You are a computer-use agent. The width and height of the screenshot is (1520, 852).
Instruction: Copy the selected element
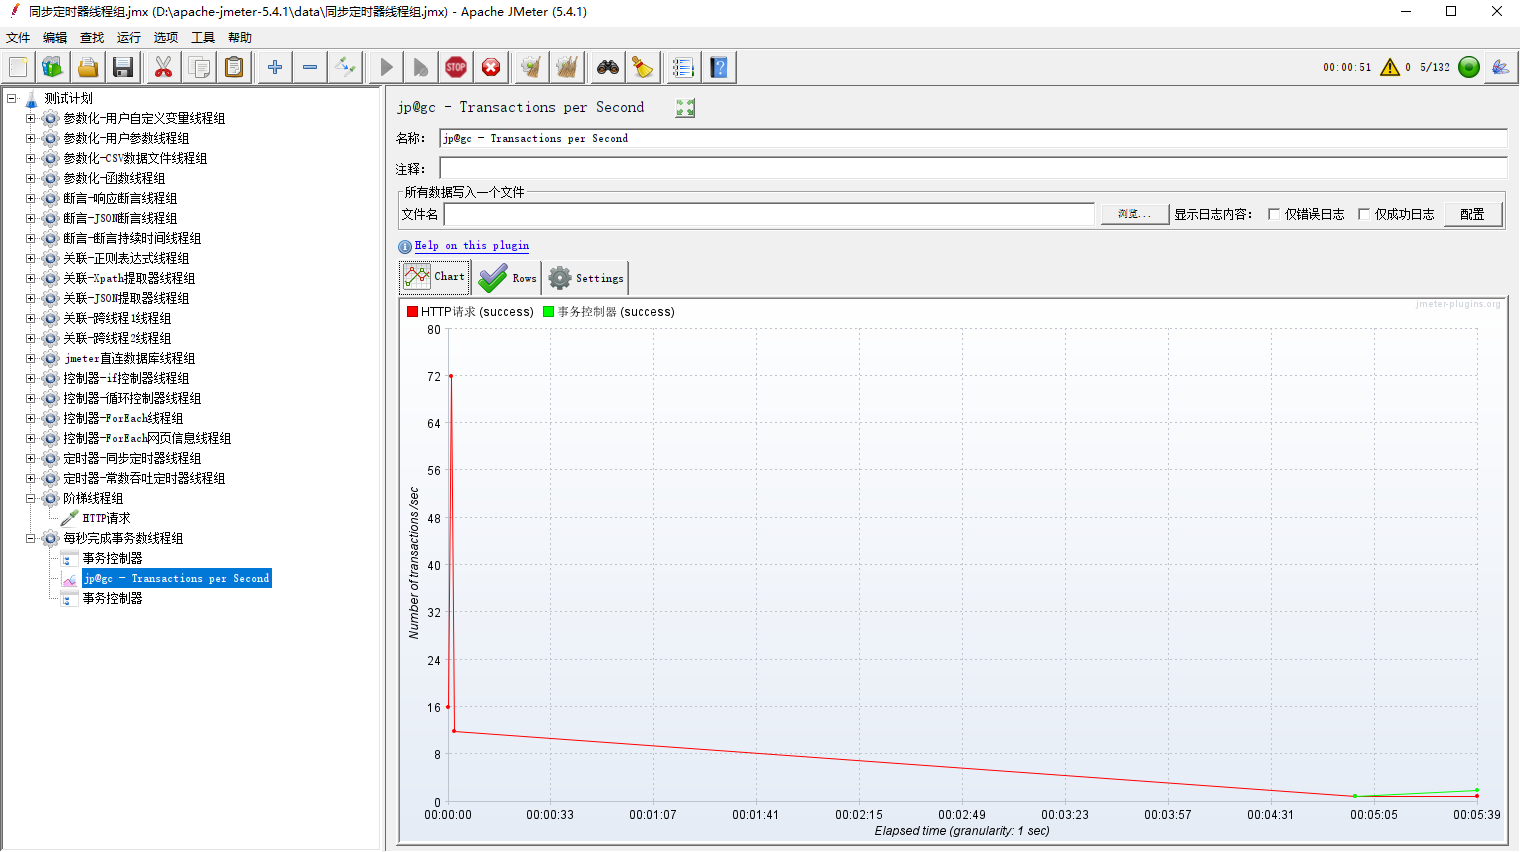199,67
